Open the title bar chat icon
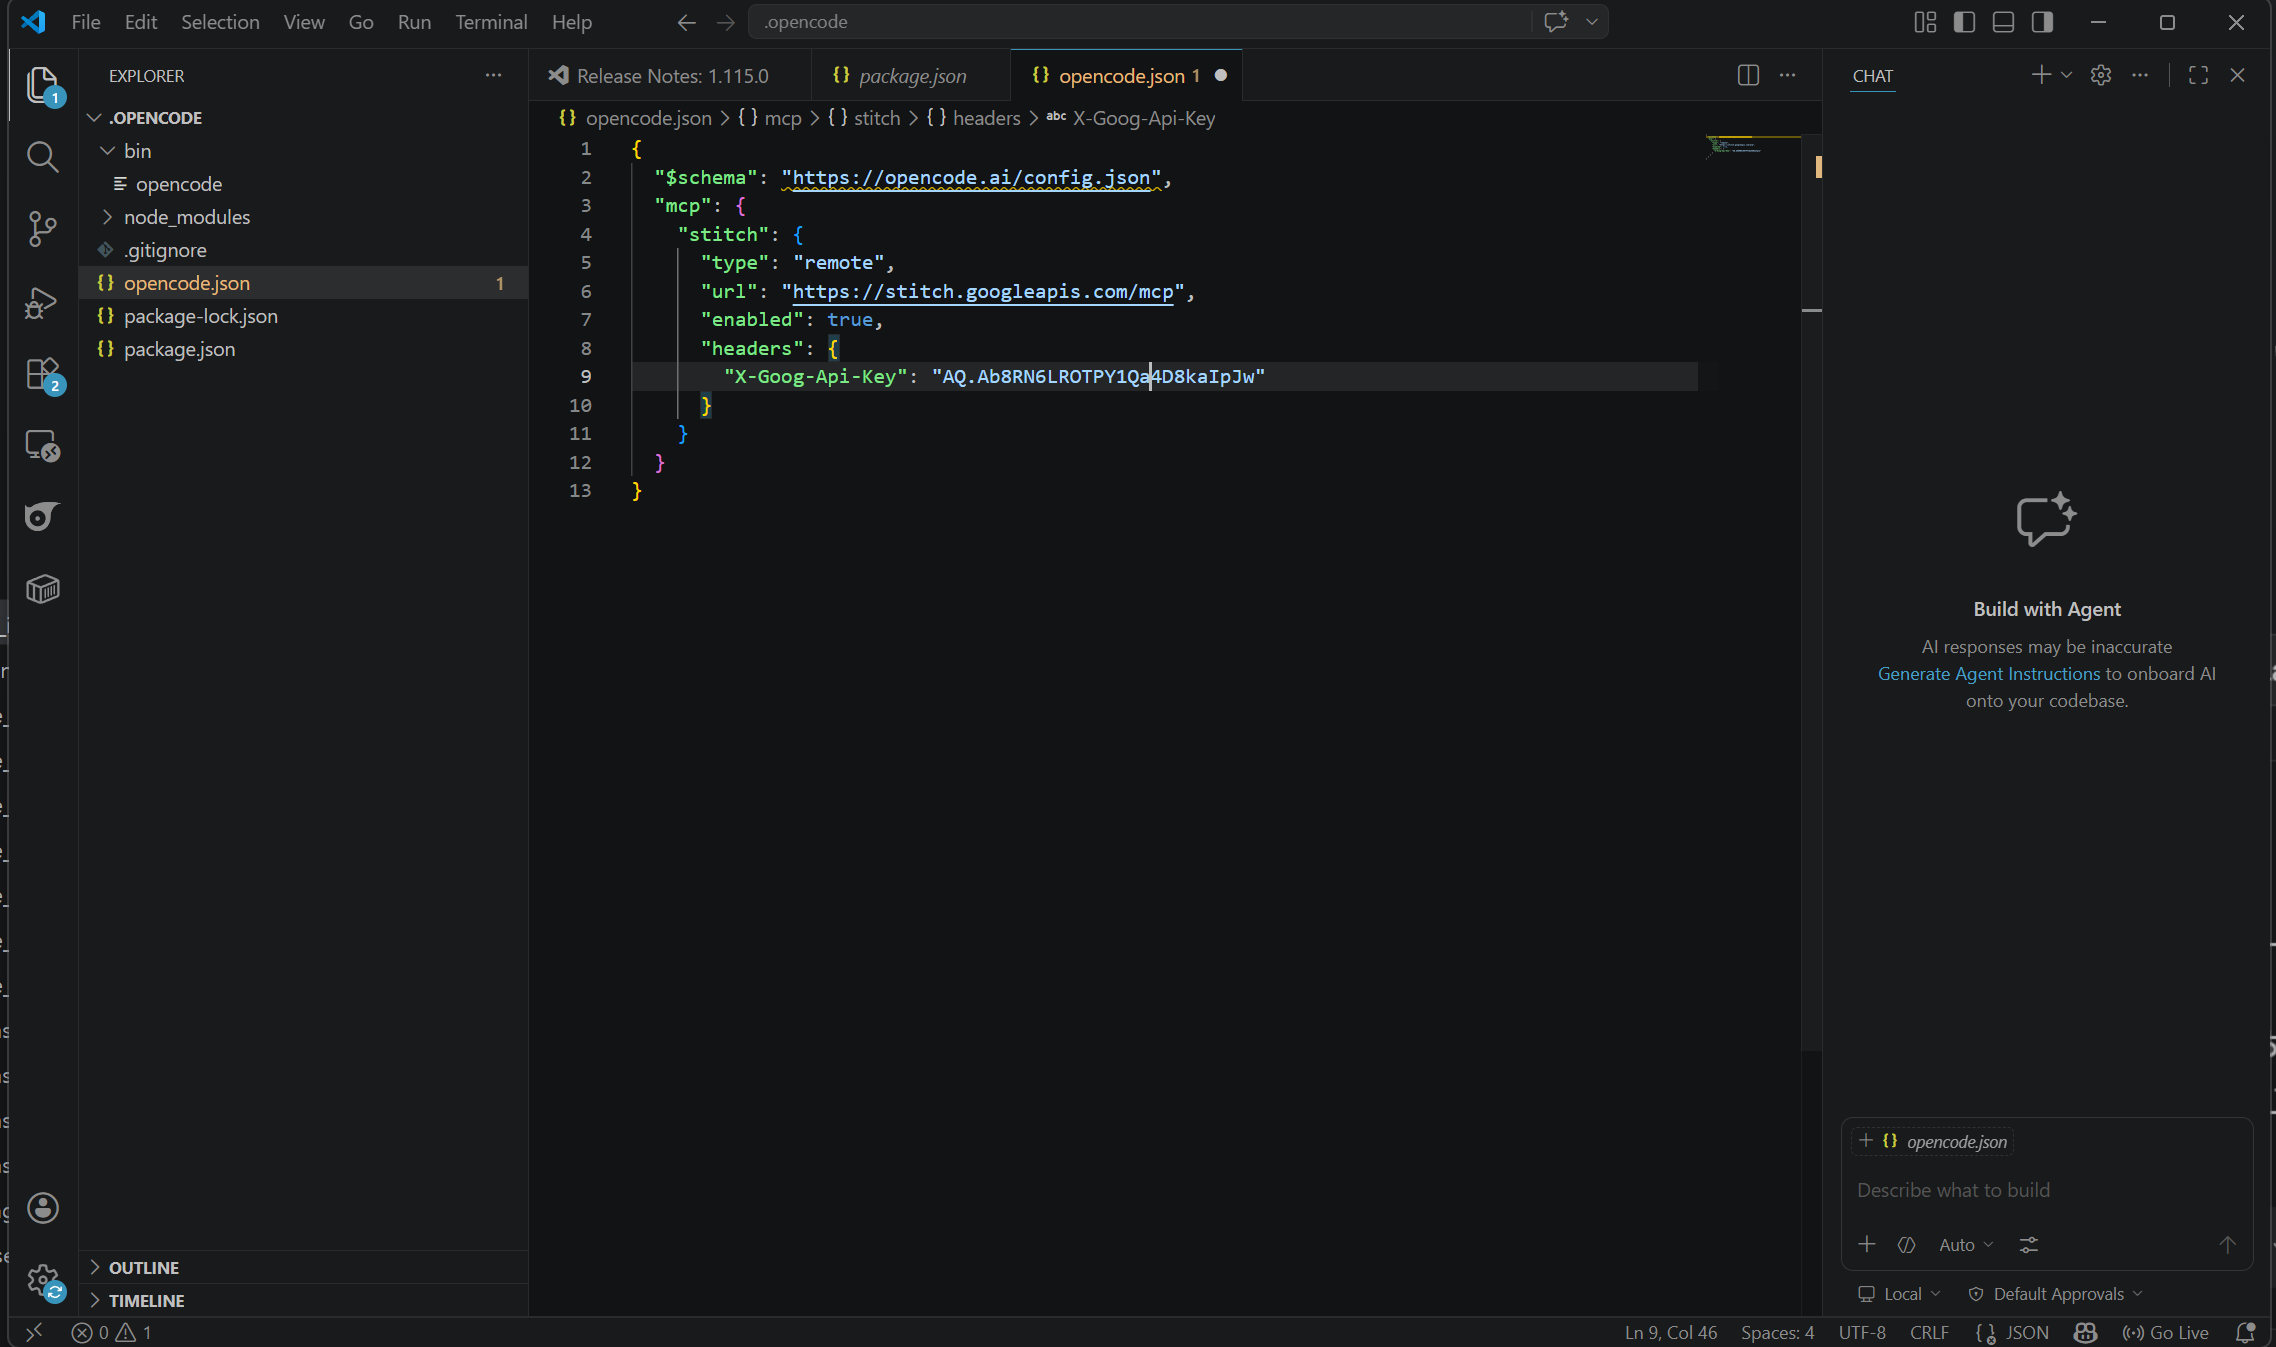 click(1555, 22)
